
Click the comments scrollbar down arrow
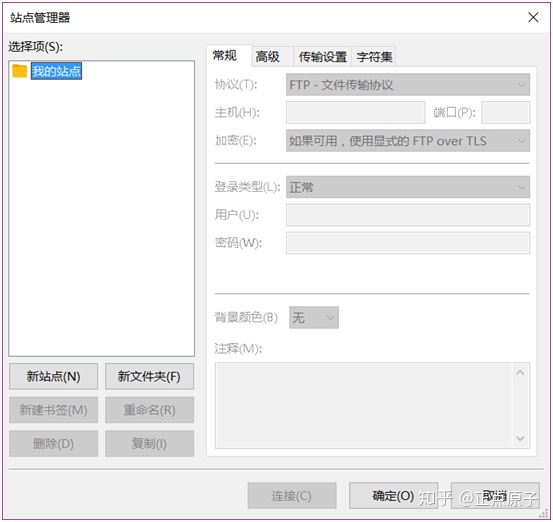click(x=520, y=438)
